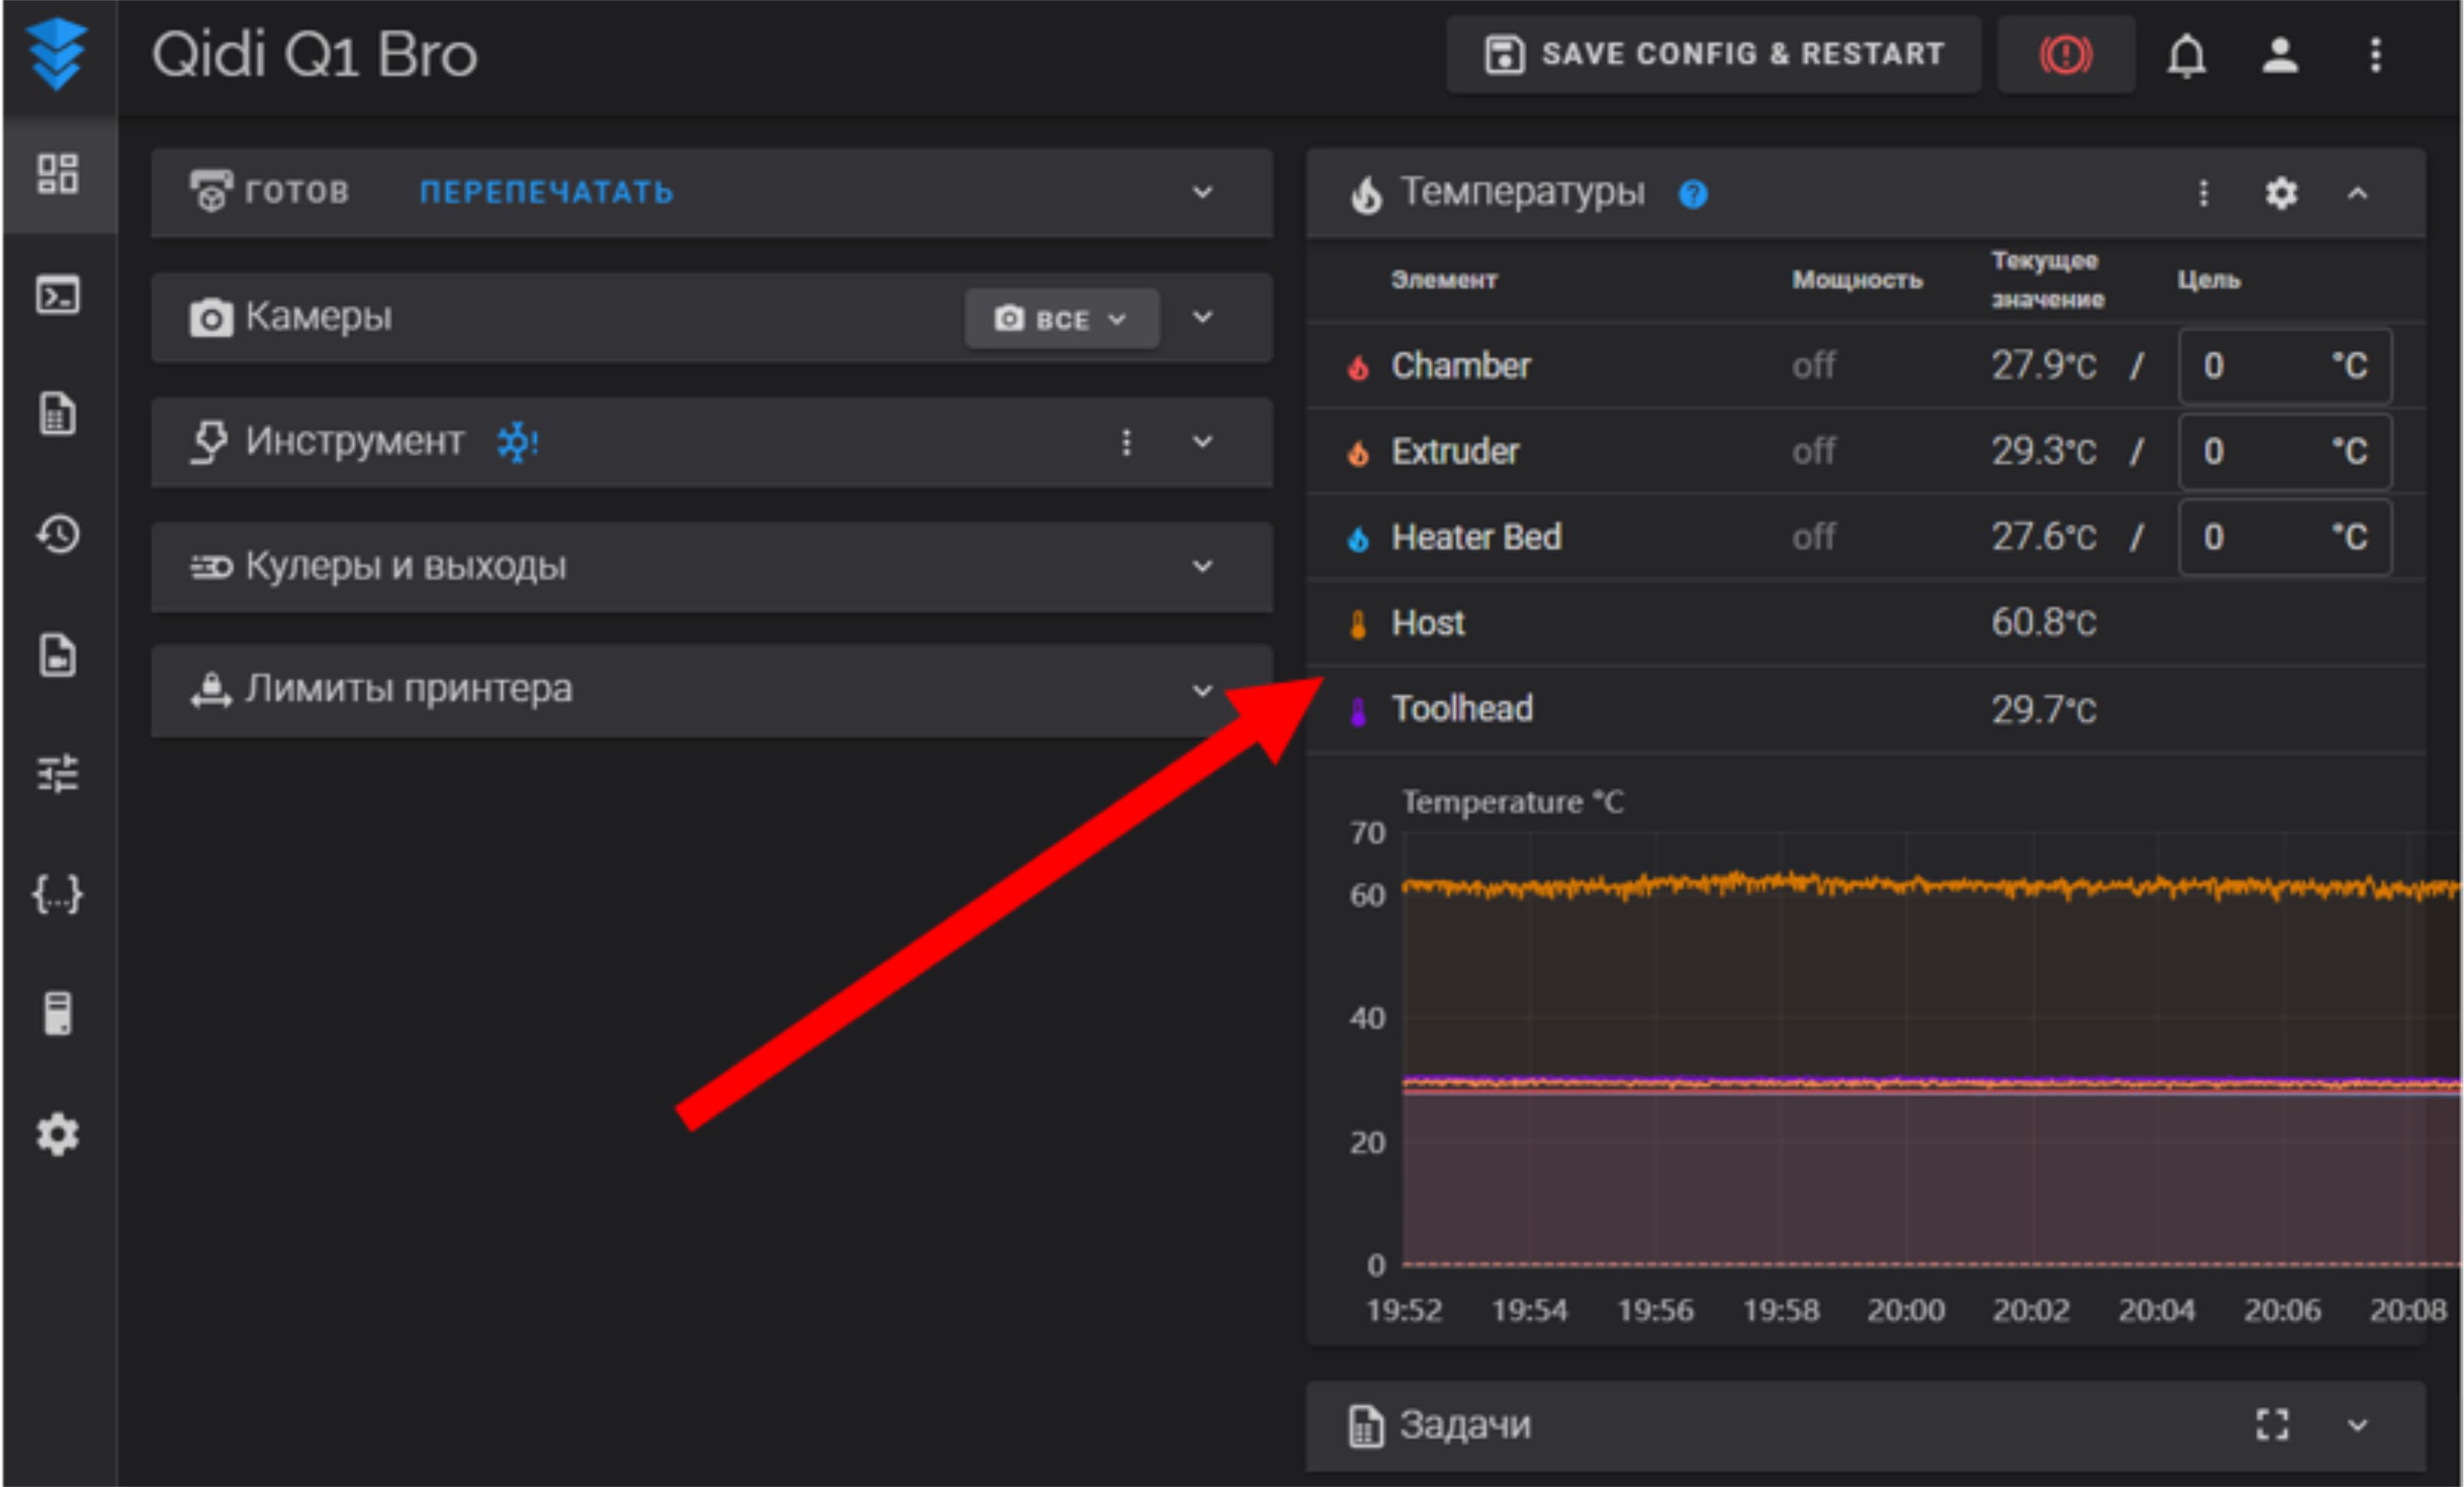This screenshot has width=2464, height=1487.
Task: Set Heater Bed target temperature field
Action: pos(2285,538)
